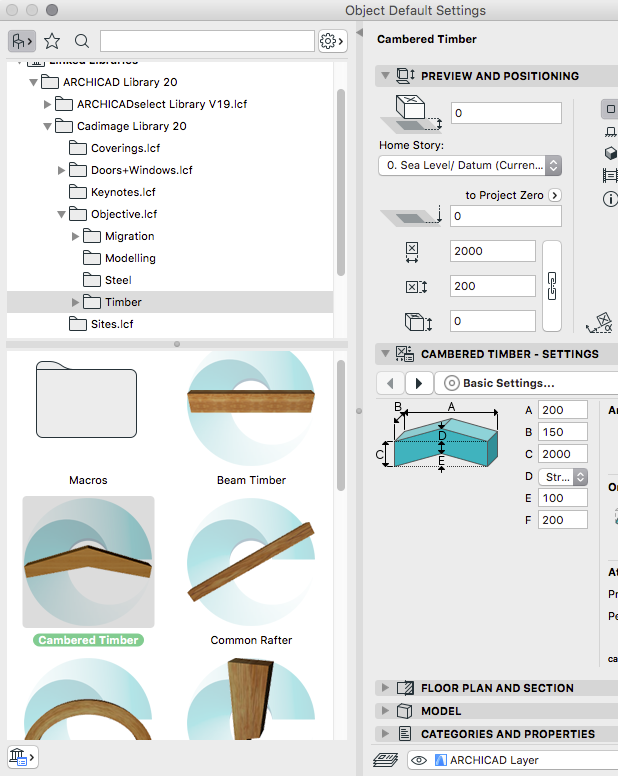Click parameter B value 150 field
618x776 pixels.
pos(563,432)
